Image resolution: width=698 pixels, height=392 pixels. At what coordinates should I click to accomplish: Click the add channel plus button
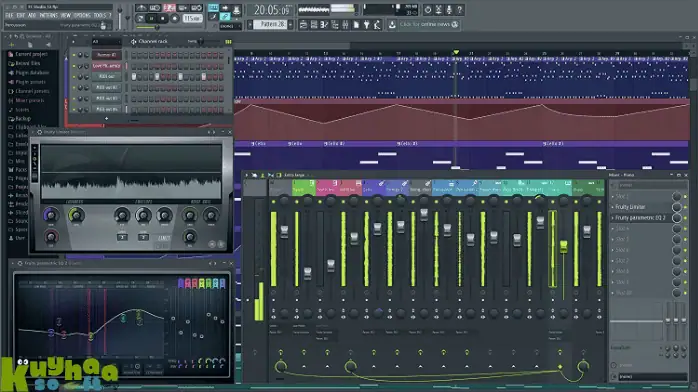106,118
